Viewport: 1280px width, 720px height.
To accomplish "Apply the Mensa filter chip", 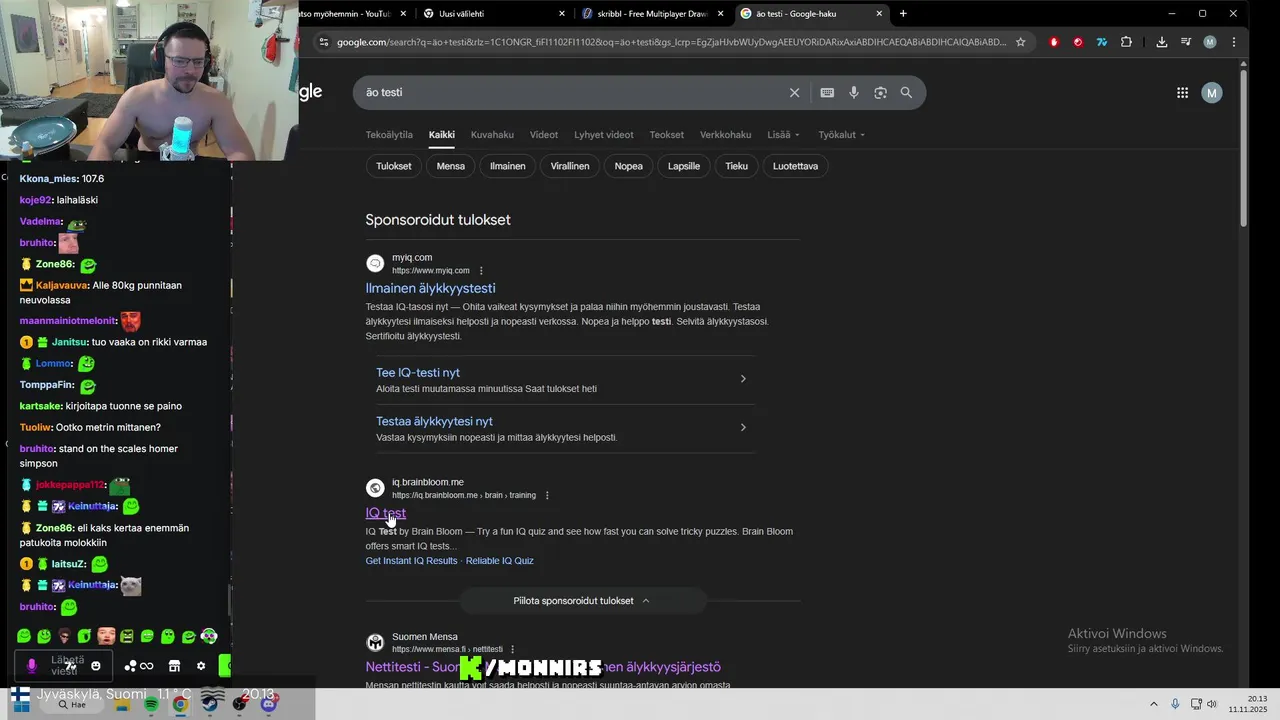I will 451,166.
